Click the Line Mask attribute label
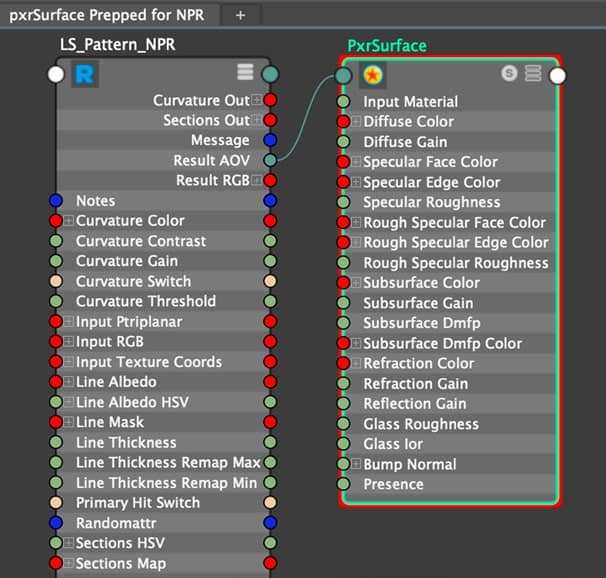606x578 pixels. point(110,422)
